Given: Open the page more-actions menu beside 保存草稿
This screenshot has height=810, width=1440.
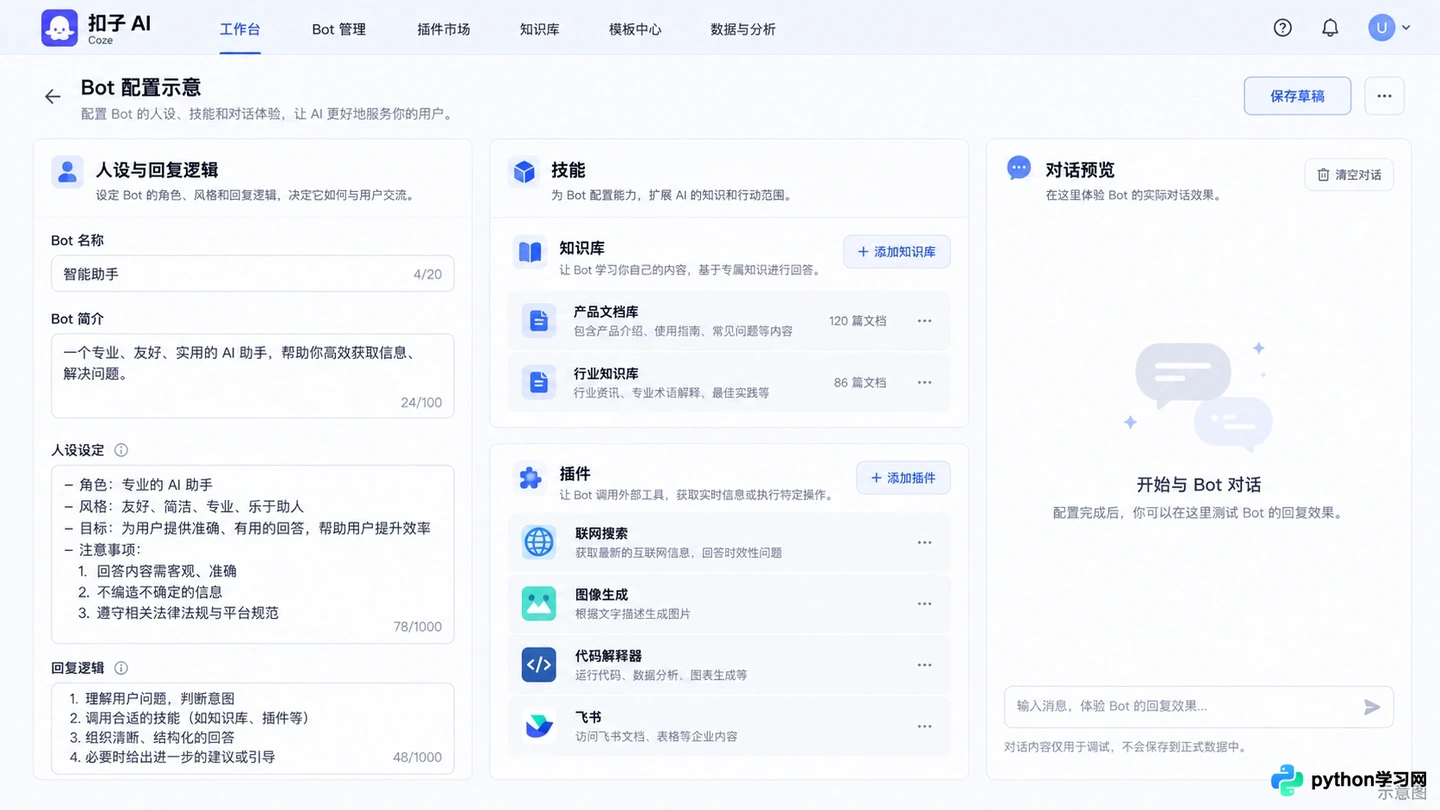Looking at the screenshot, I should click(x=1385, y=96).
